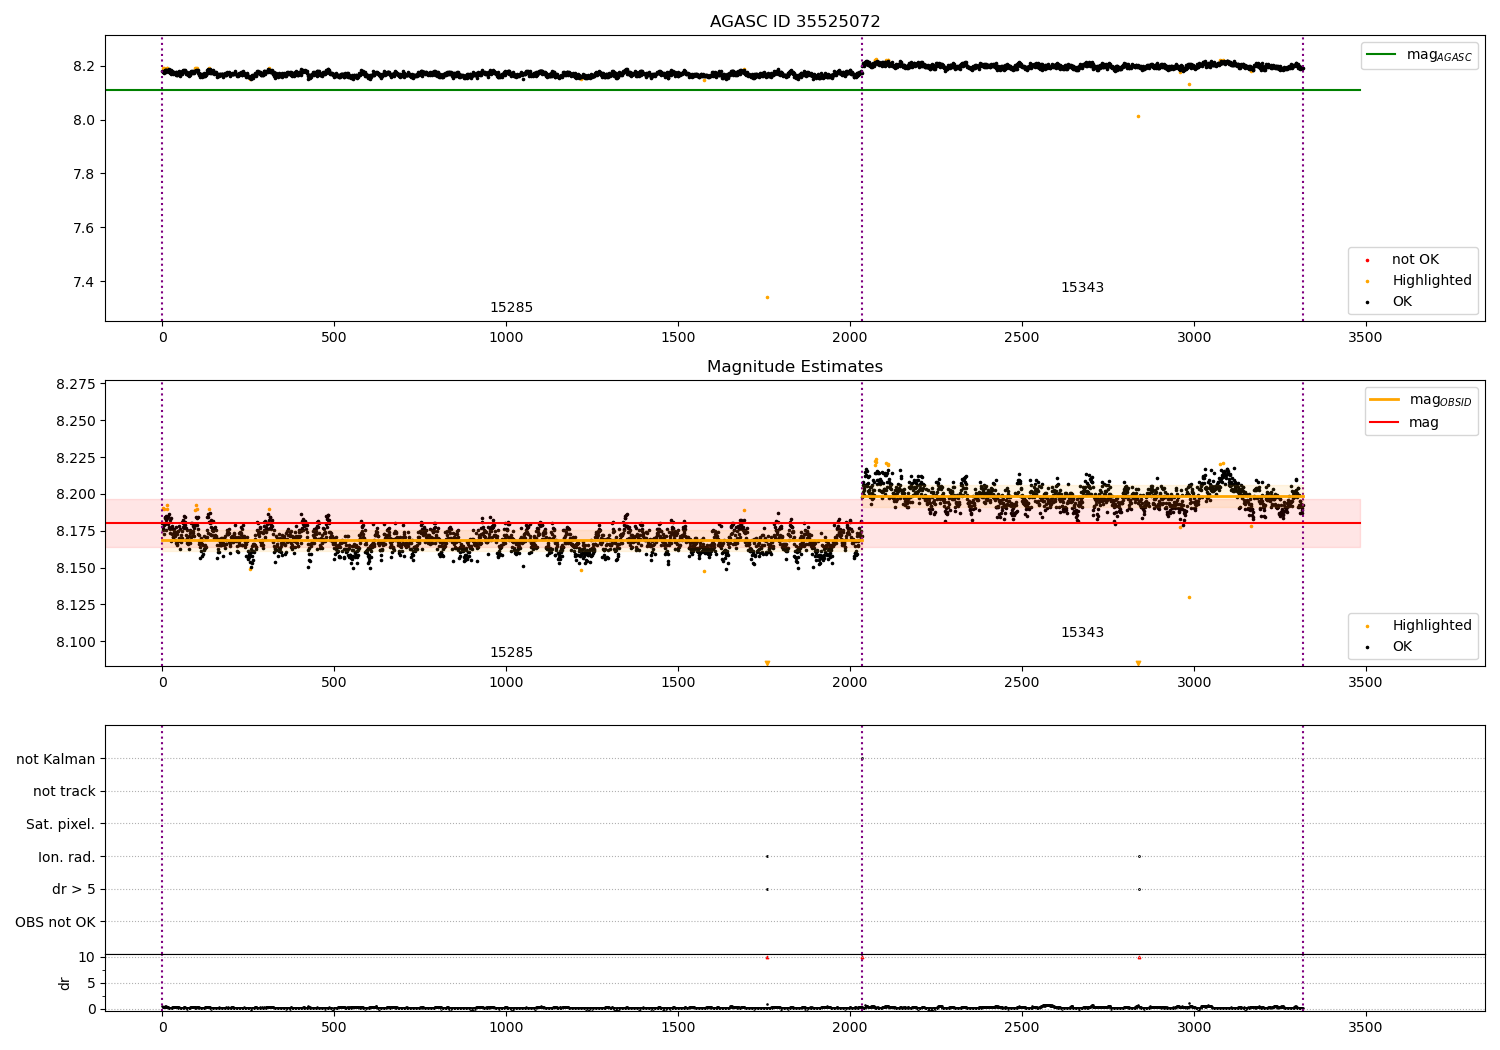Click the 7.4 y-axis tick in top plot
Screen dimensions: 1500x1050
pyautogui.click(x=84, y=283)
